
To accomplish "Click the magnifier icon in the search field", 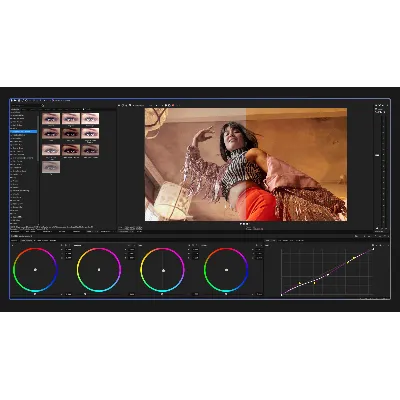I will coord(43,106).
